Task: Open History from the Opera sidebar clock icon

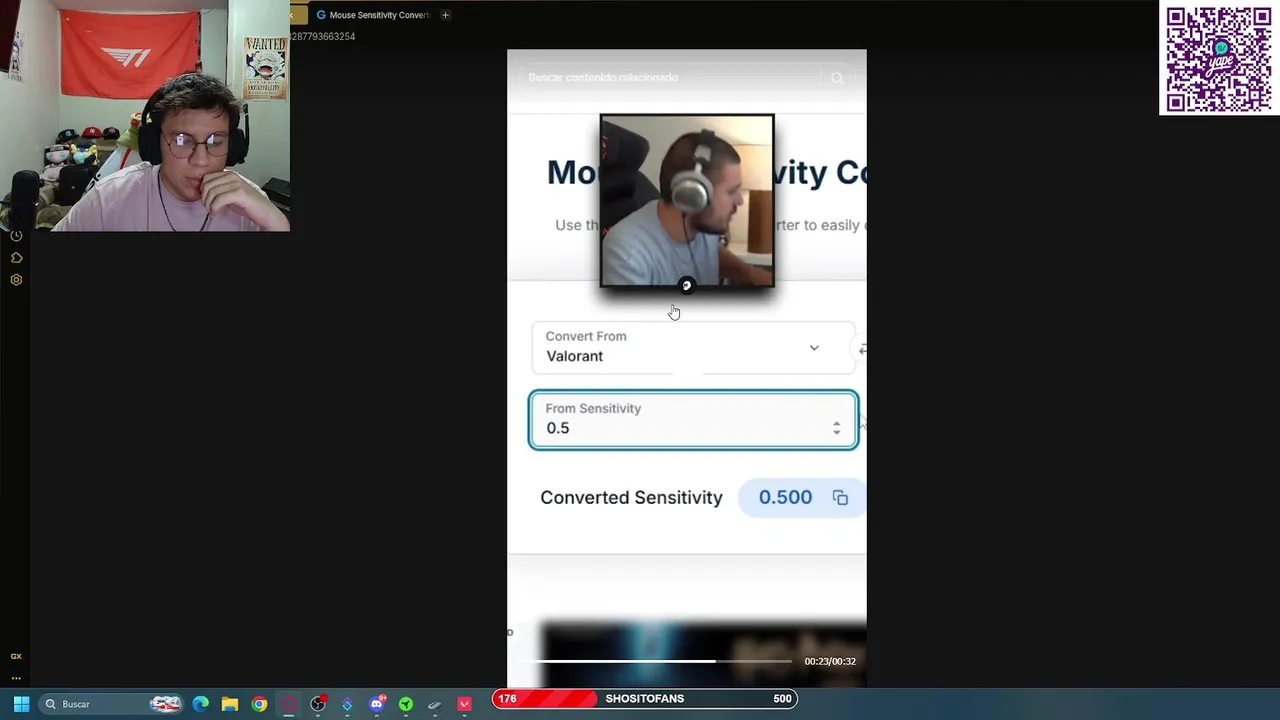Action: click(16, 236)
